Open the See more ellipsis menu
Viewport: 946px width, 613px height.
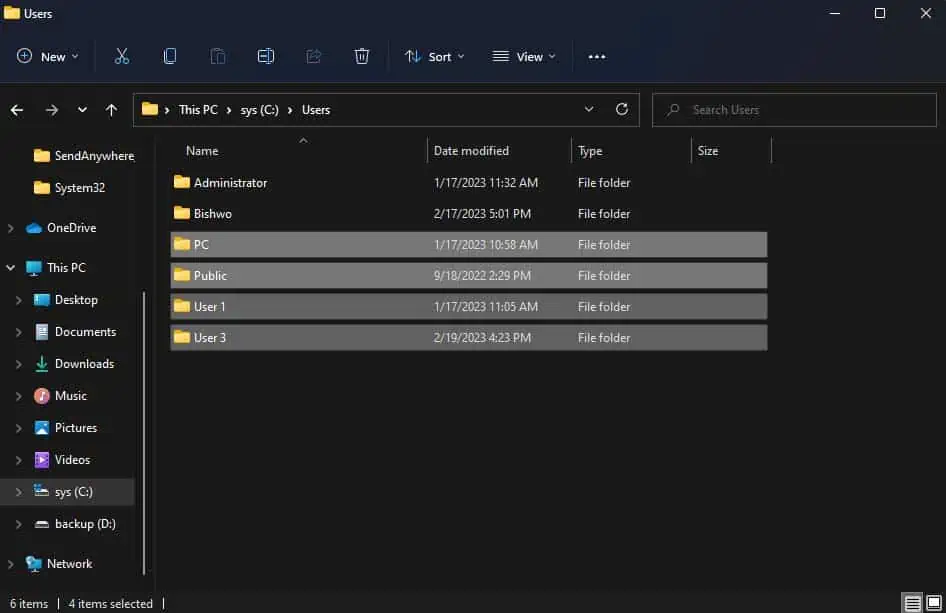pos(597,56)
